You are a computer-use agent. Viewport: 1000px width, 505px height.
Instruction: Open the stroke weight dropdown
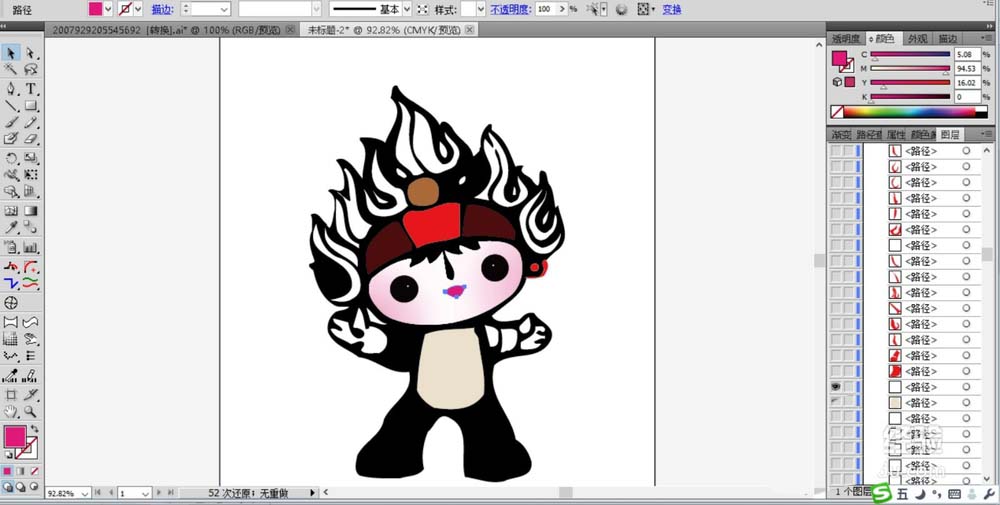(224, 9)
